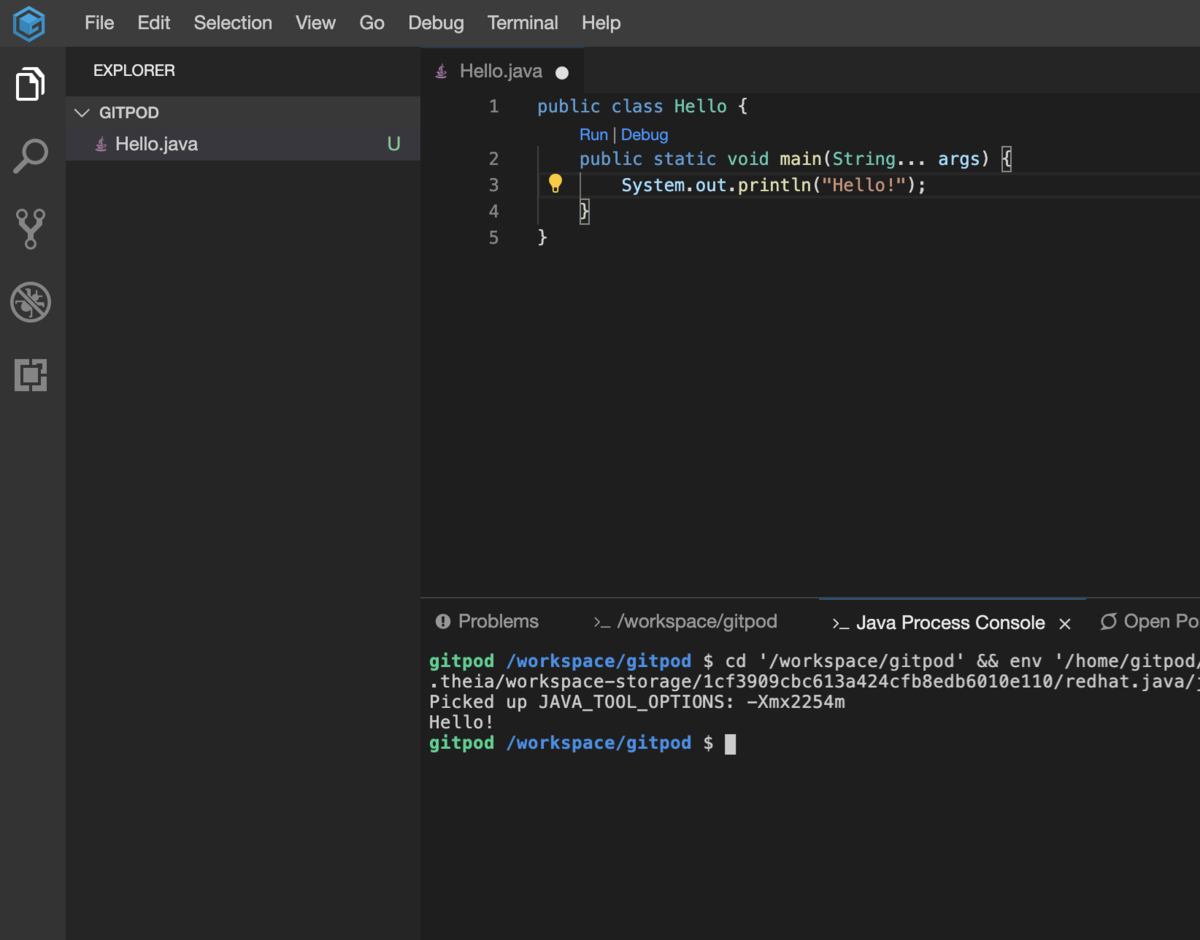Switch to the /workspace/gitpod terminal tab
Viewport: 1200px width, 940px height.
point(685,622)
